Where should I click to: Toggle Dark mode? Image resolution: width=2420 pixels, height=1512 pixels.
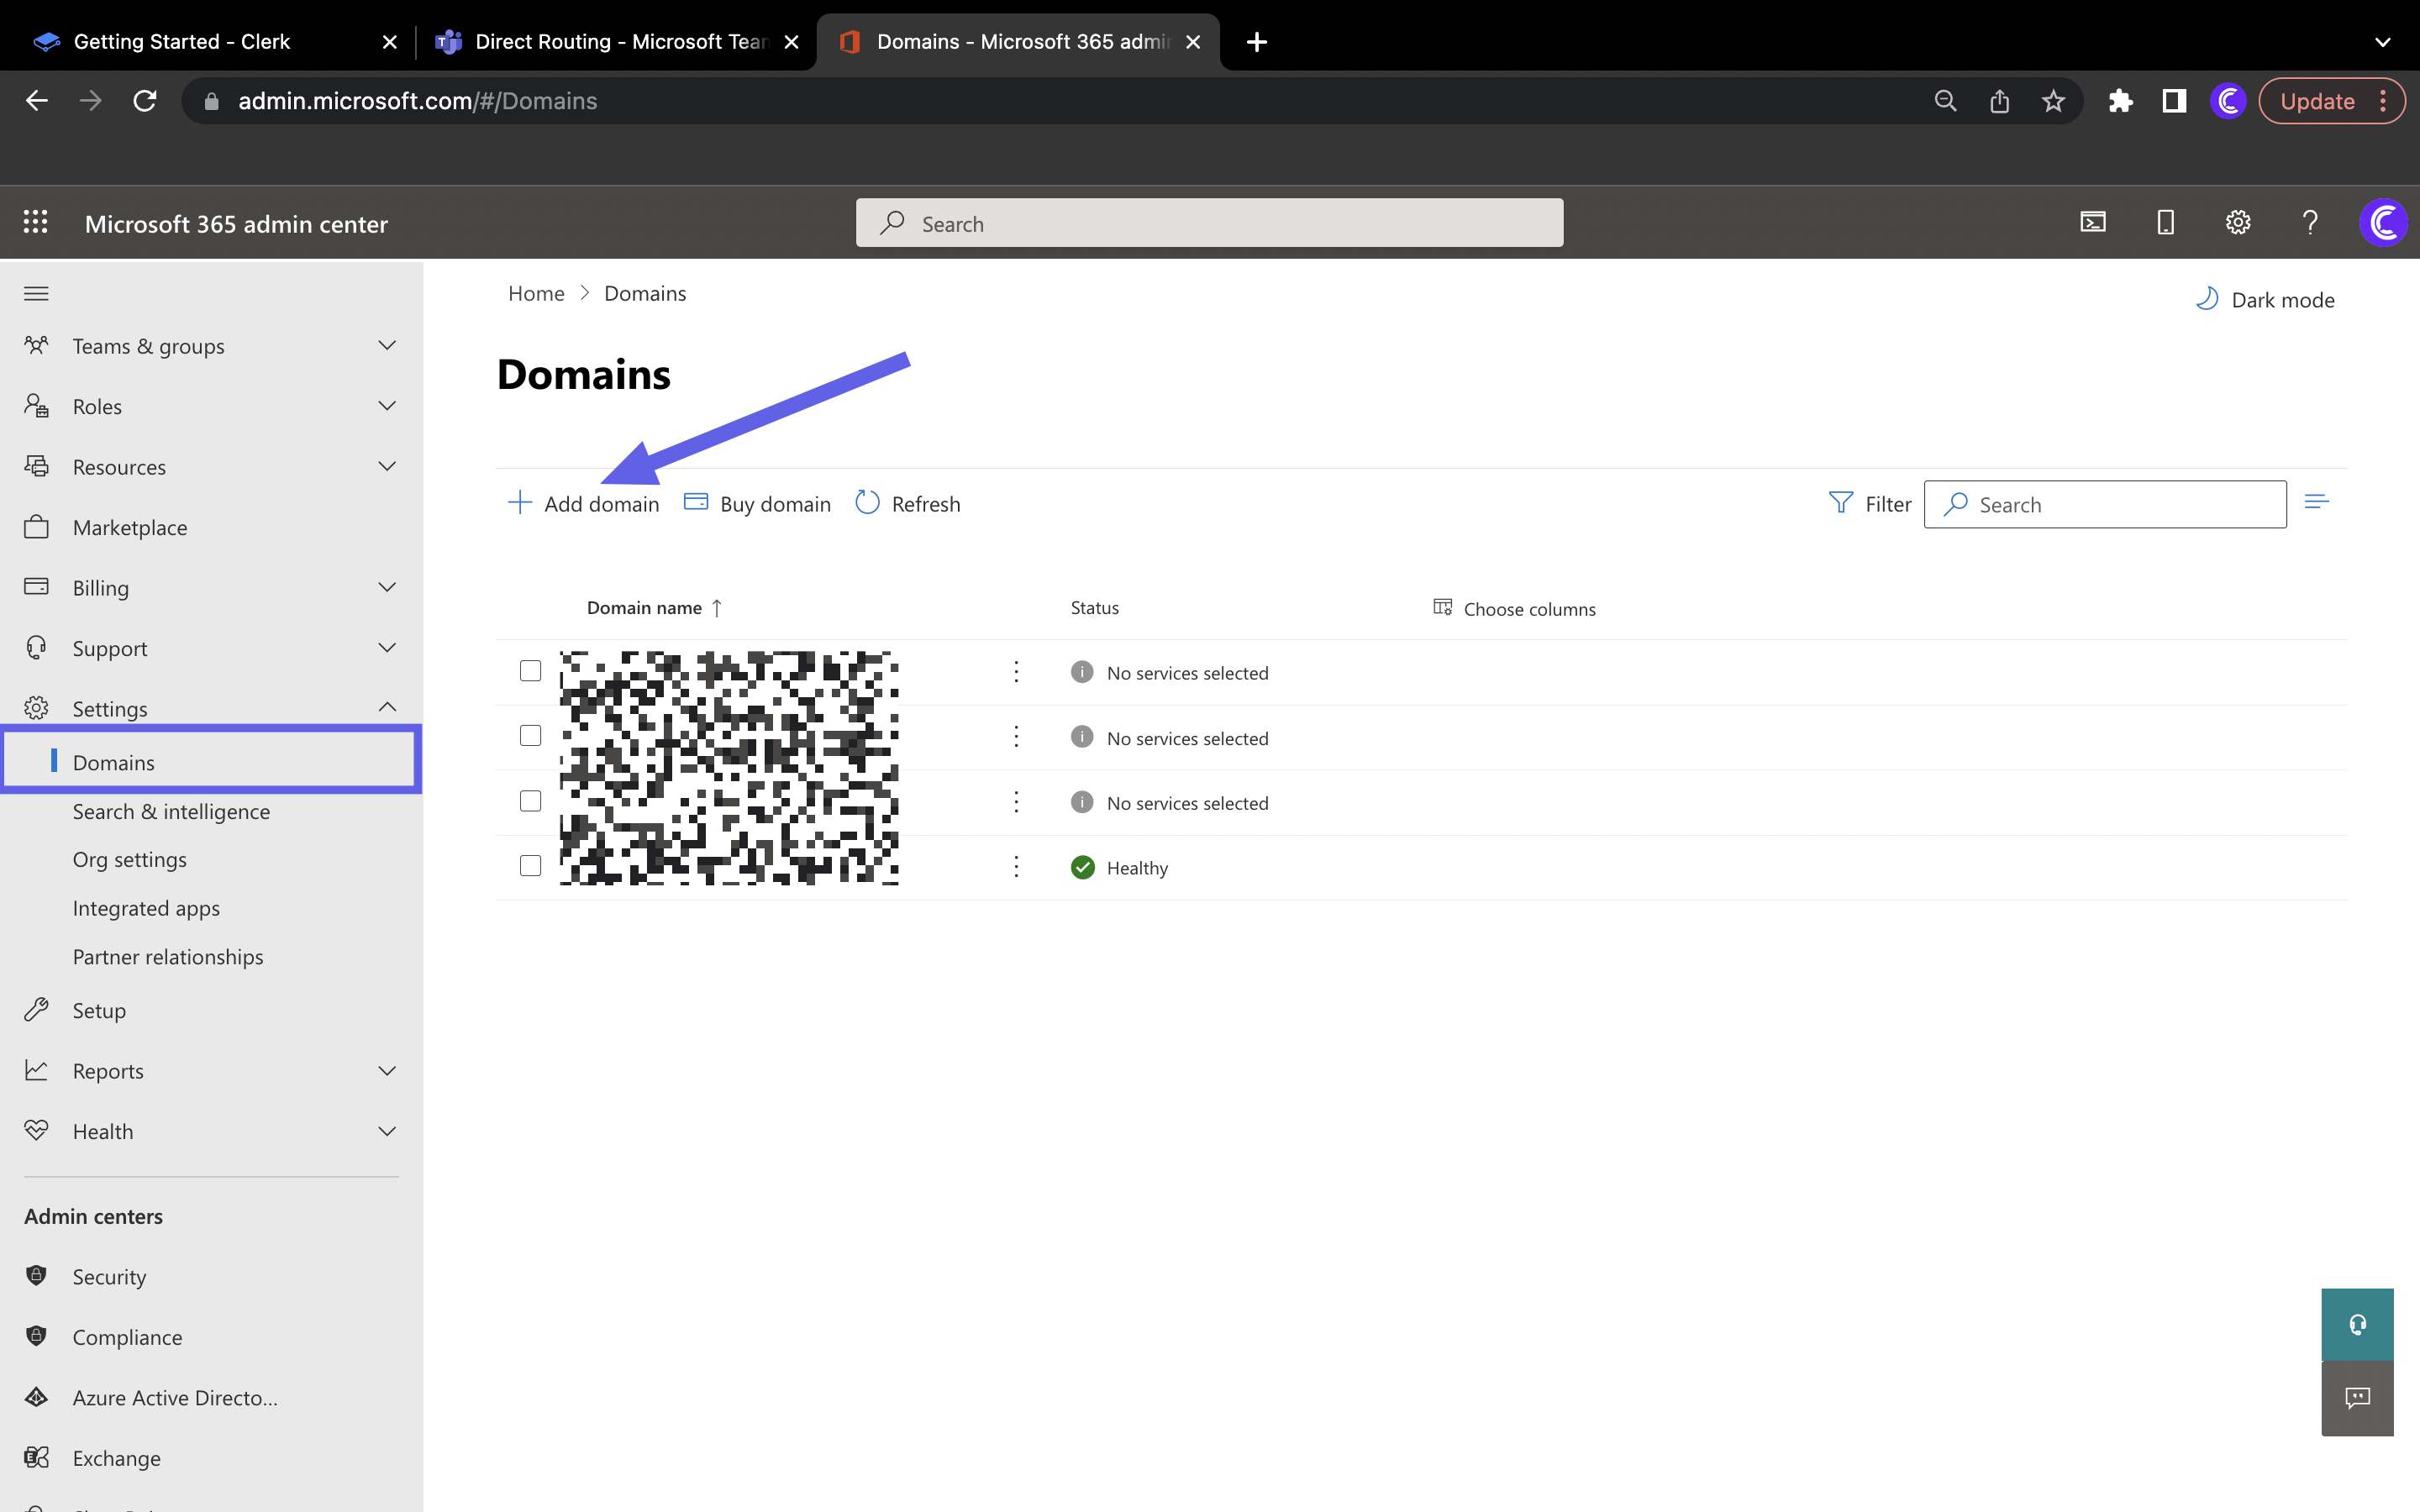click(2264, 300)
